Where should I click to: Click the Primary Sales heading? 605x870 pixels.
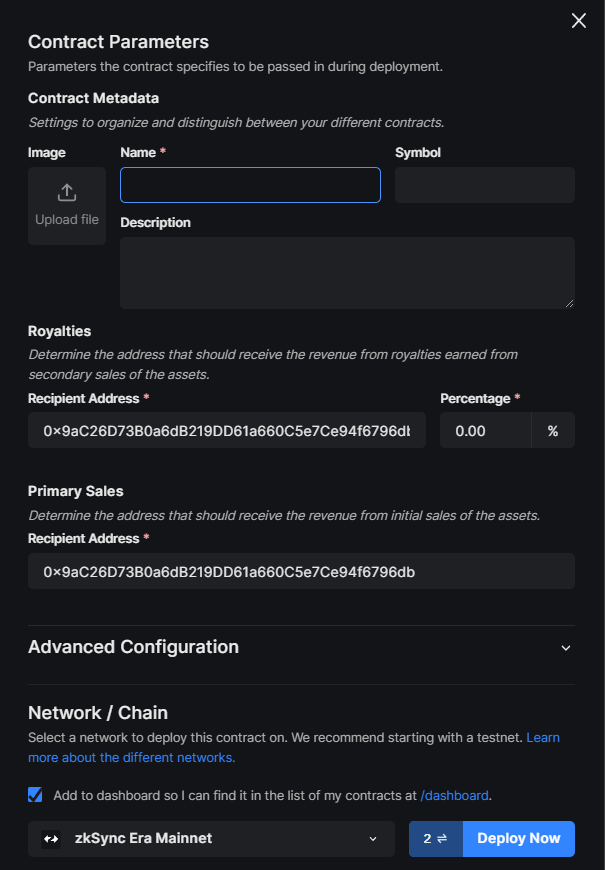click(75, 491)
